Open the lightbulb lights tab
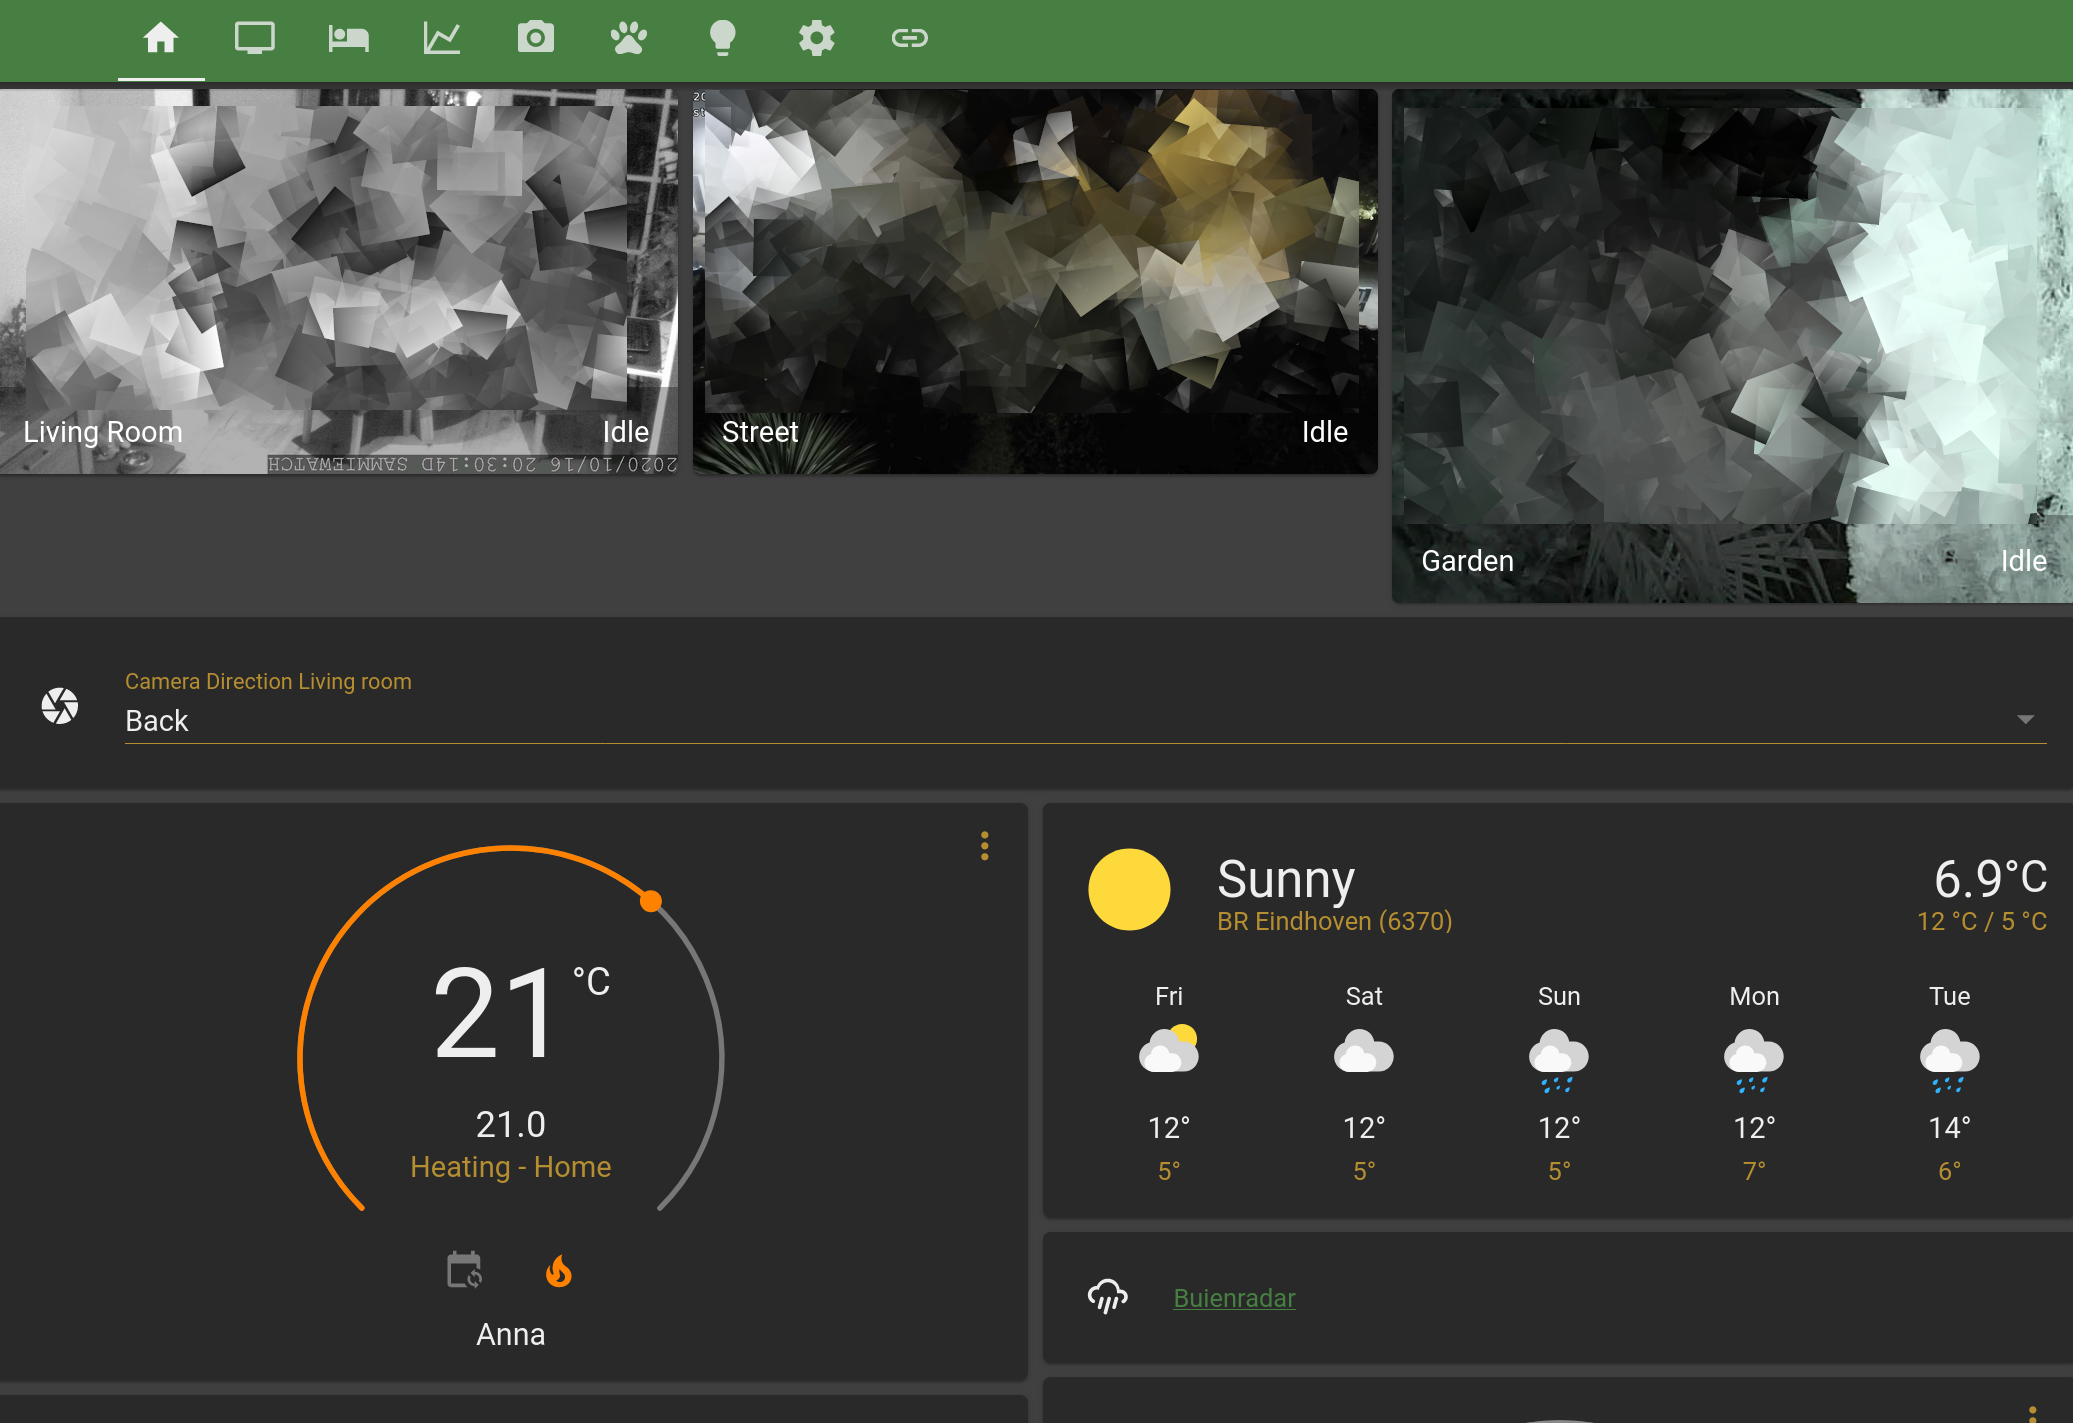 [x=722, y=39]
